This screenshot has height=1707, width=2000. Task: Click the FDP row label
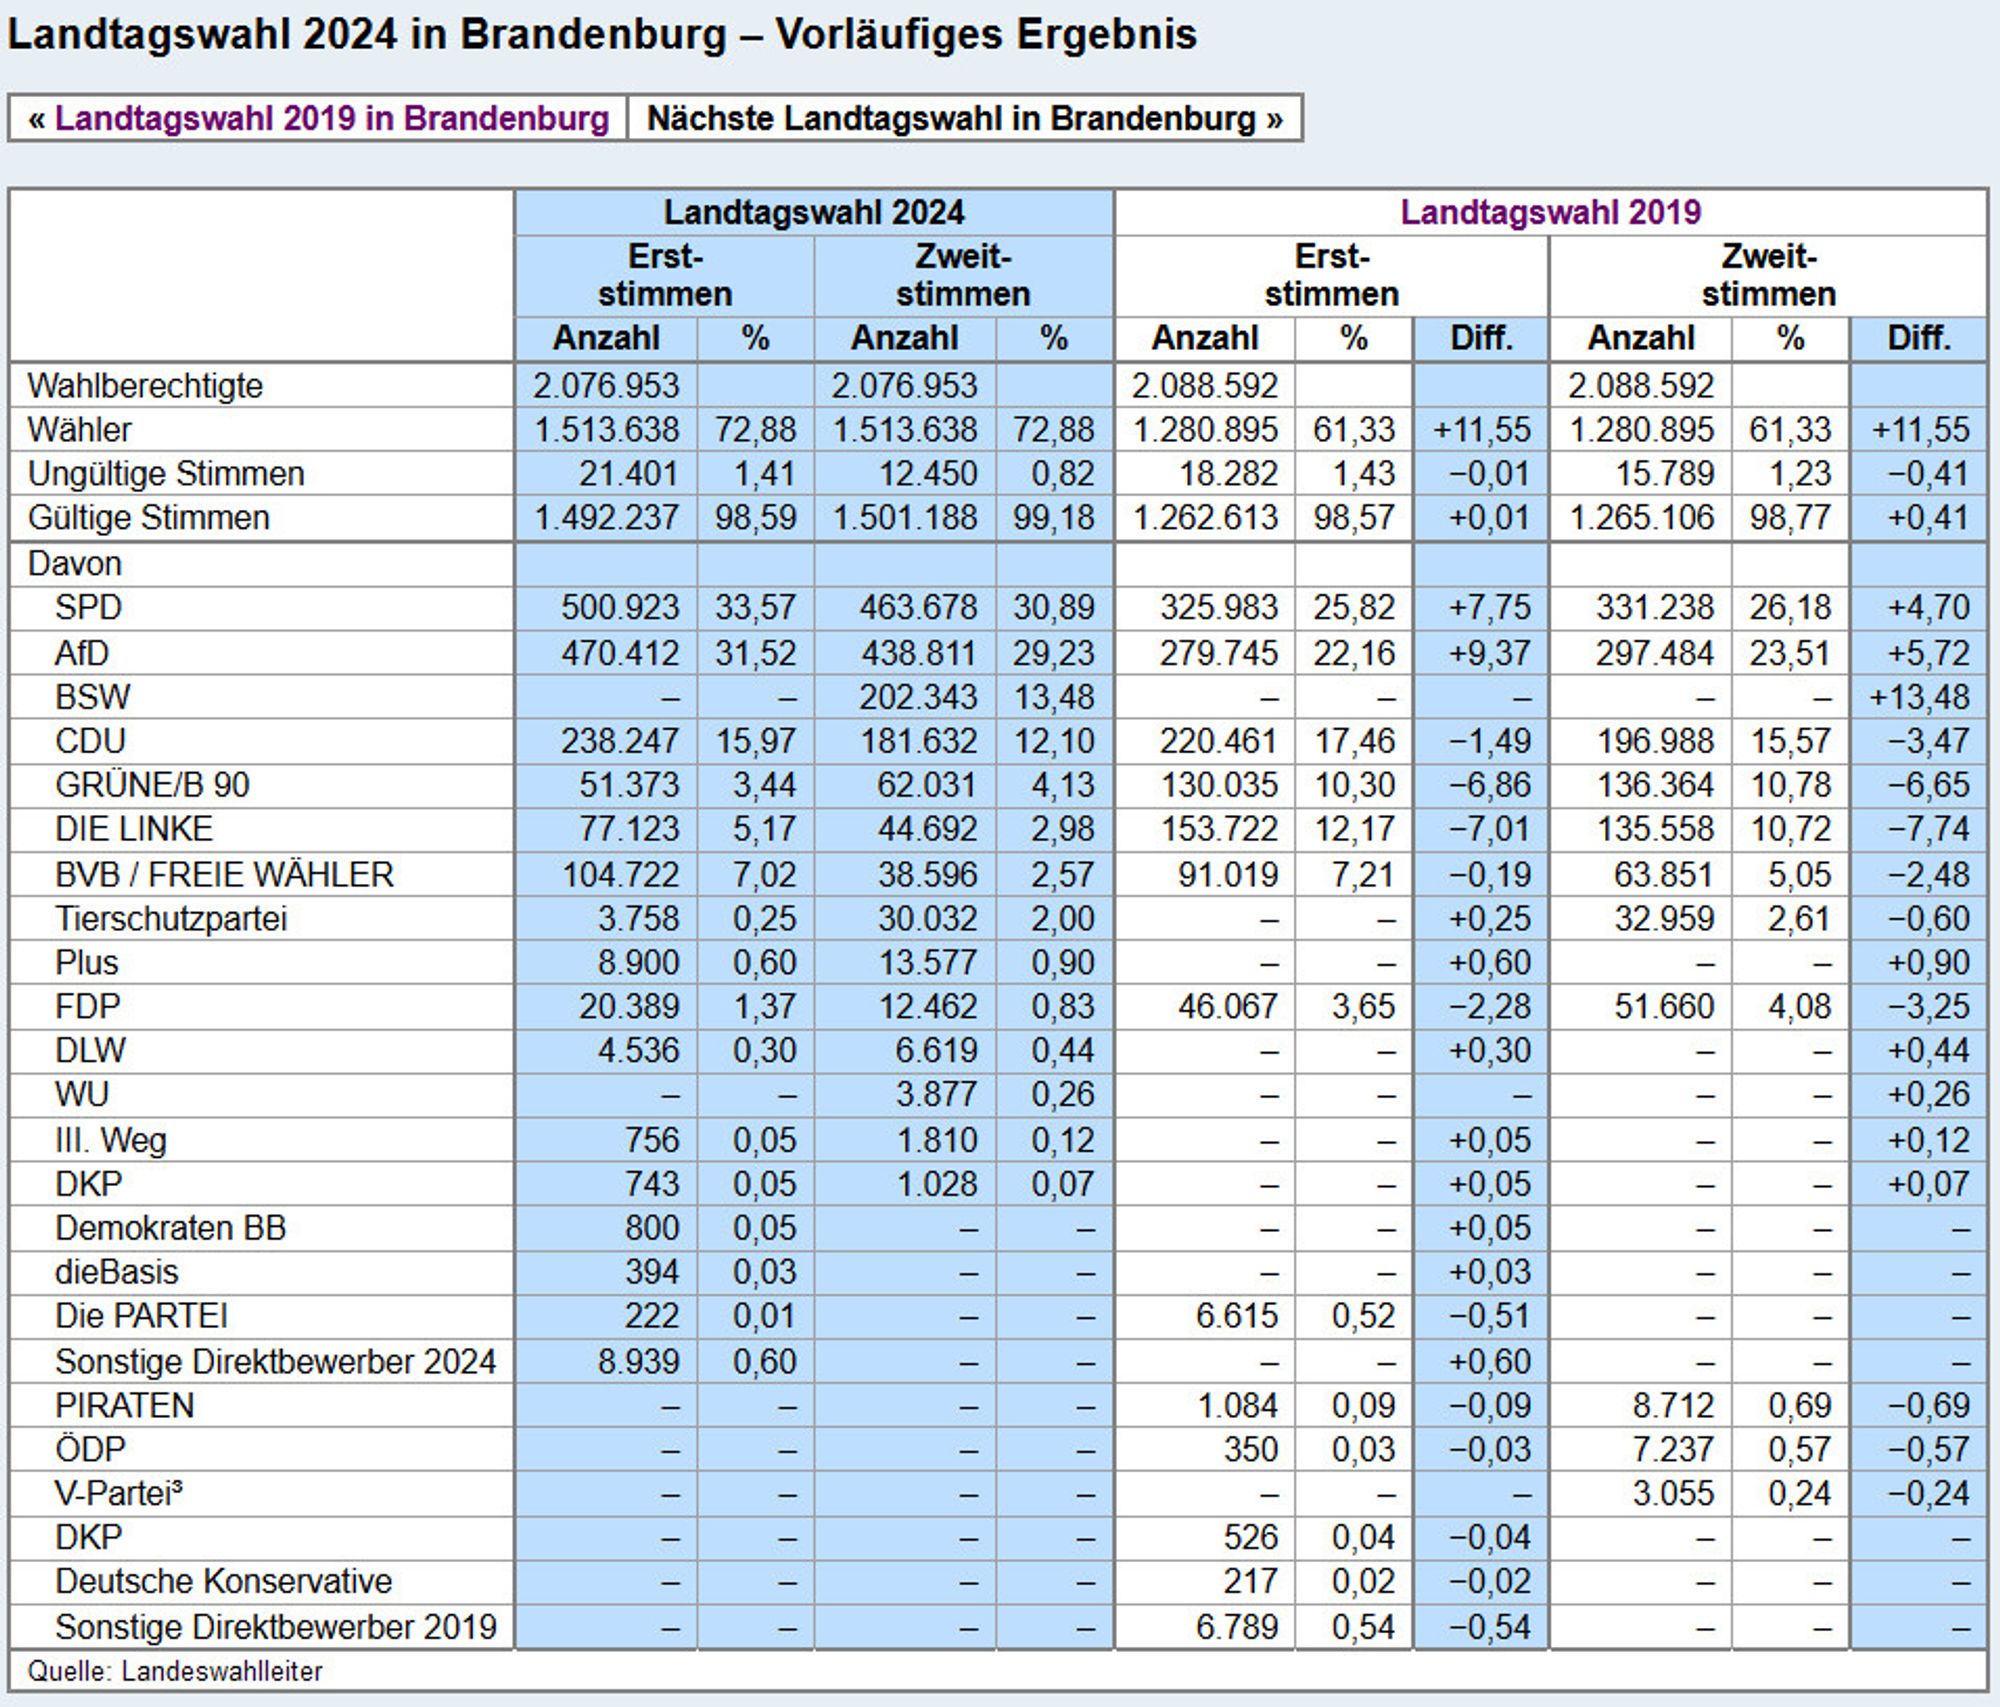88,1006
